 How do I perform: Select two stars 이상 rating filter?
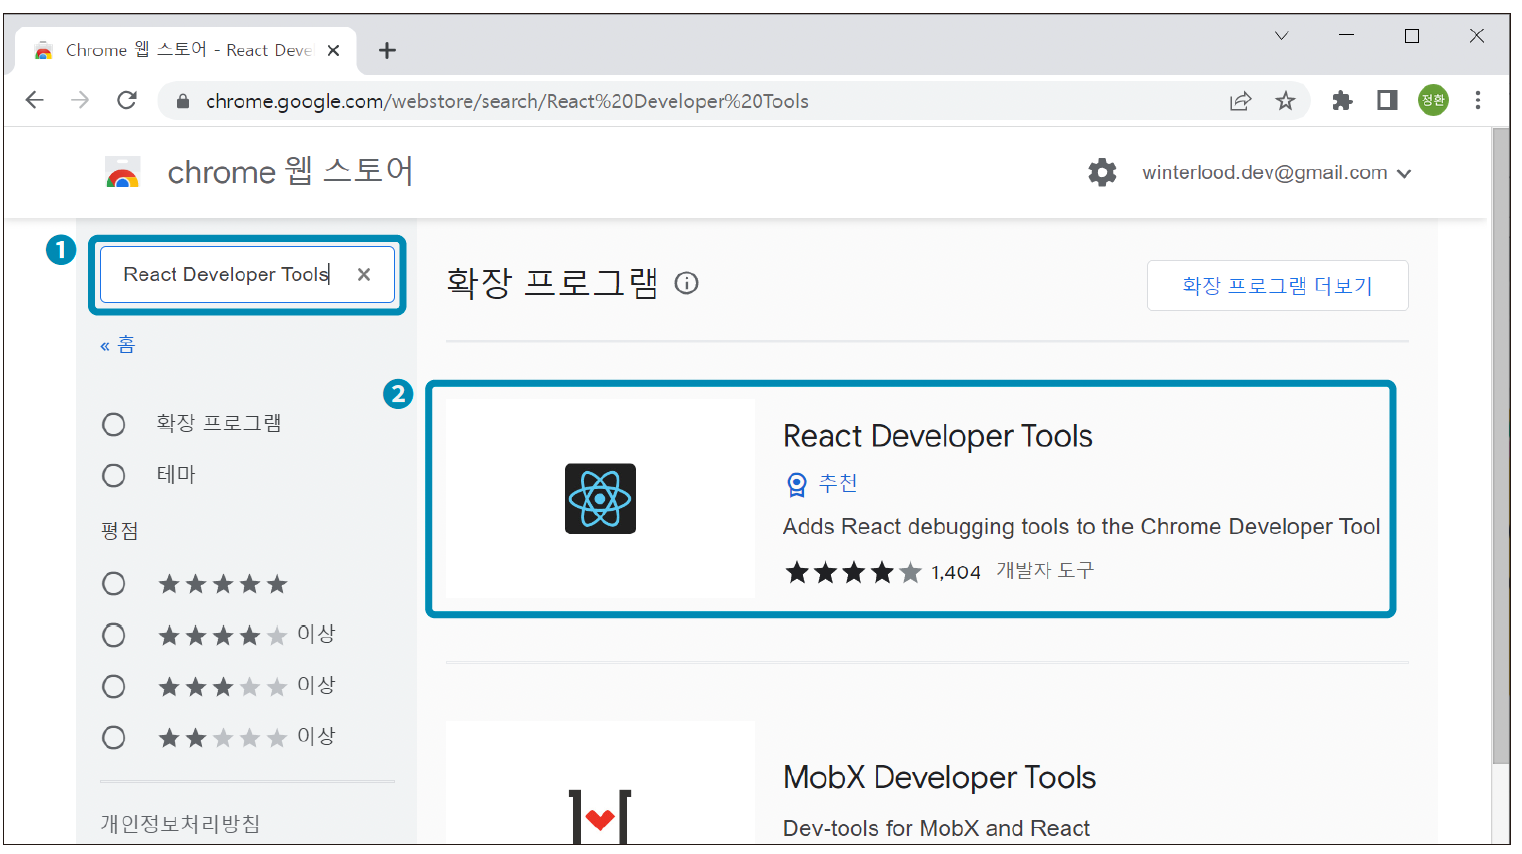(x=114, y=737)
